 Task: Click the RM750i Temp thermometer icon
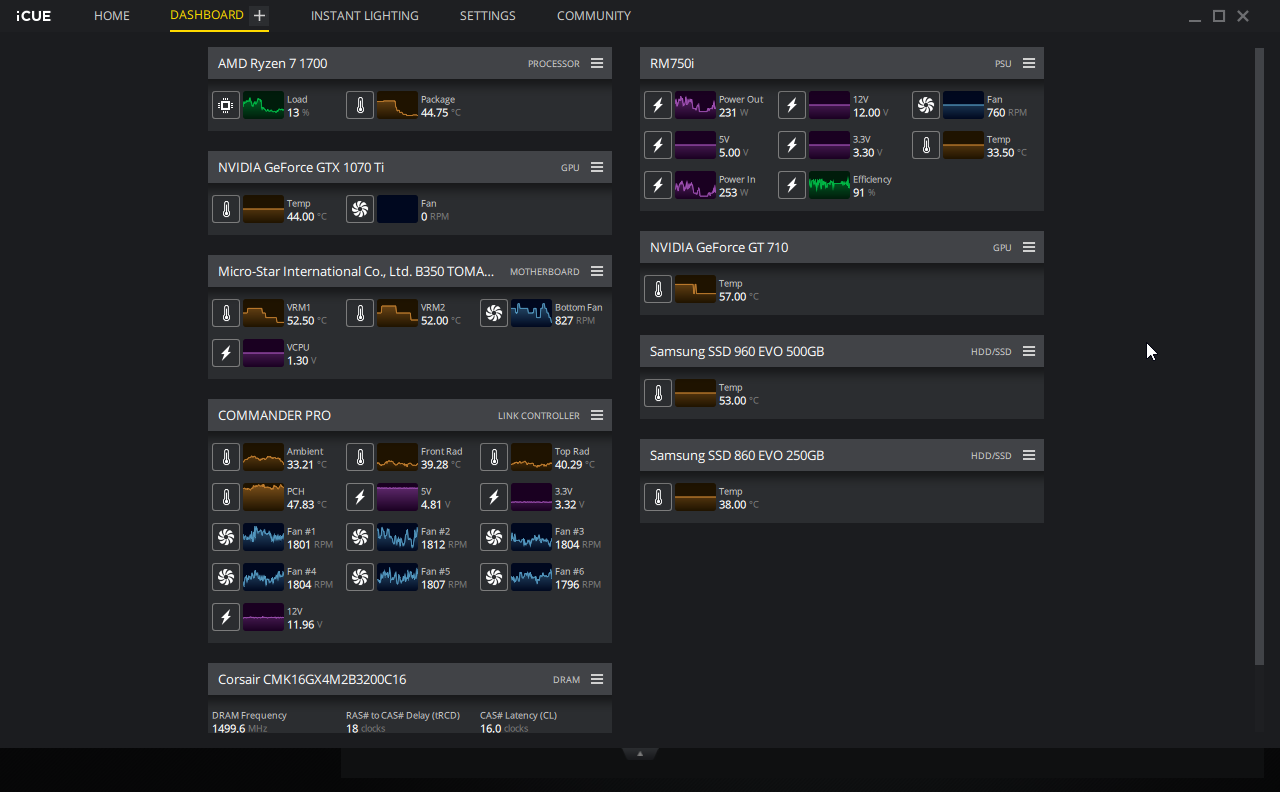926,145
